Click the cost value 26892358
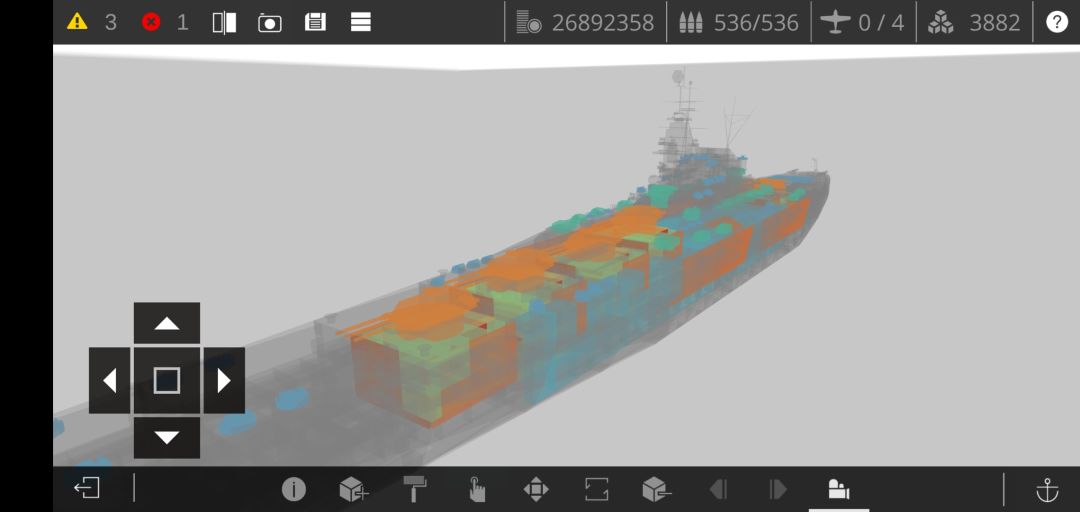Viewport: 1080px width, 512px height. tap(603, 23)
